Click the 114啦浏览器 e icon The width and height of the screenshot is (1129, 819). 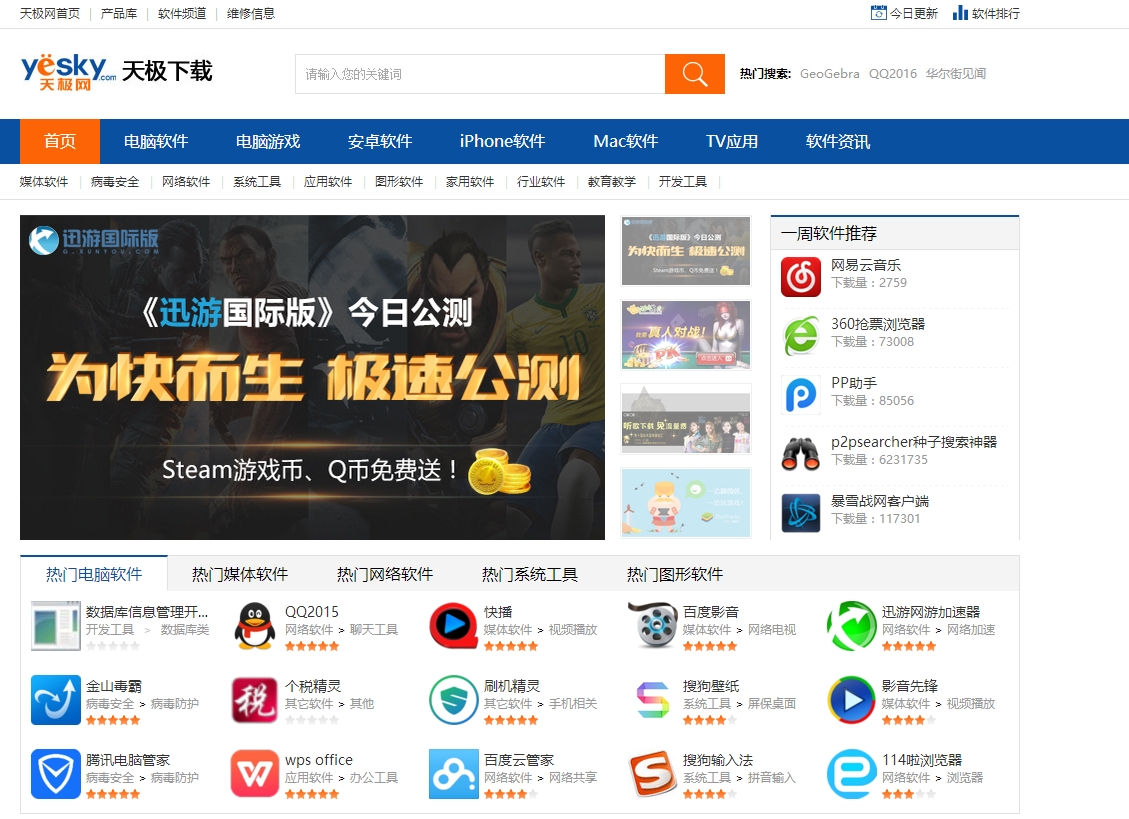851,774
